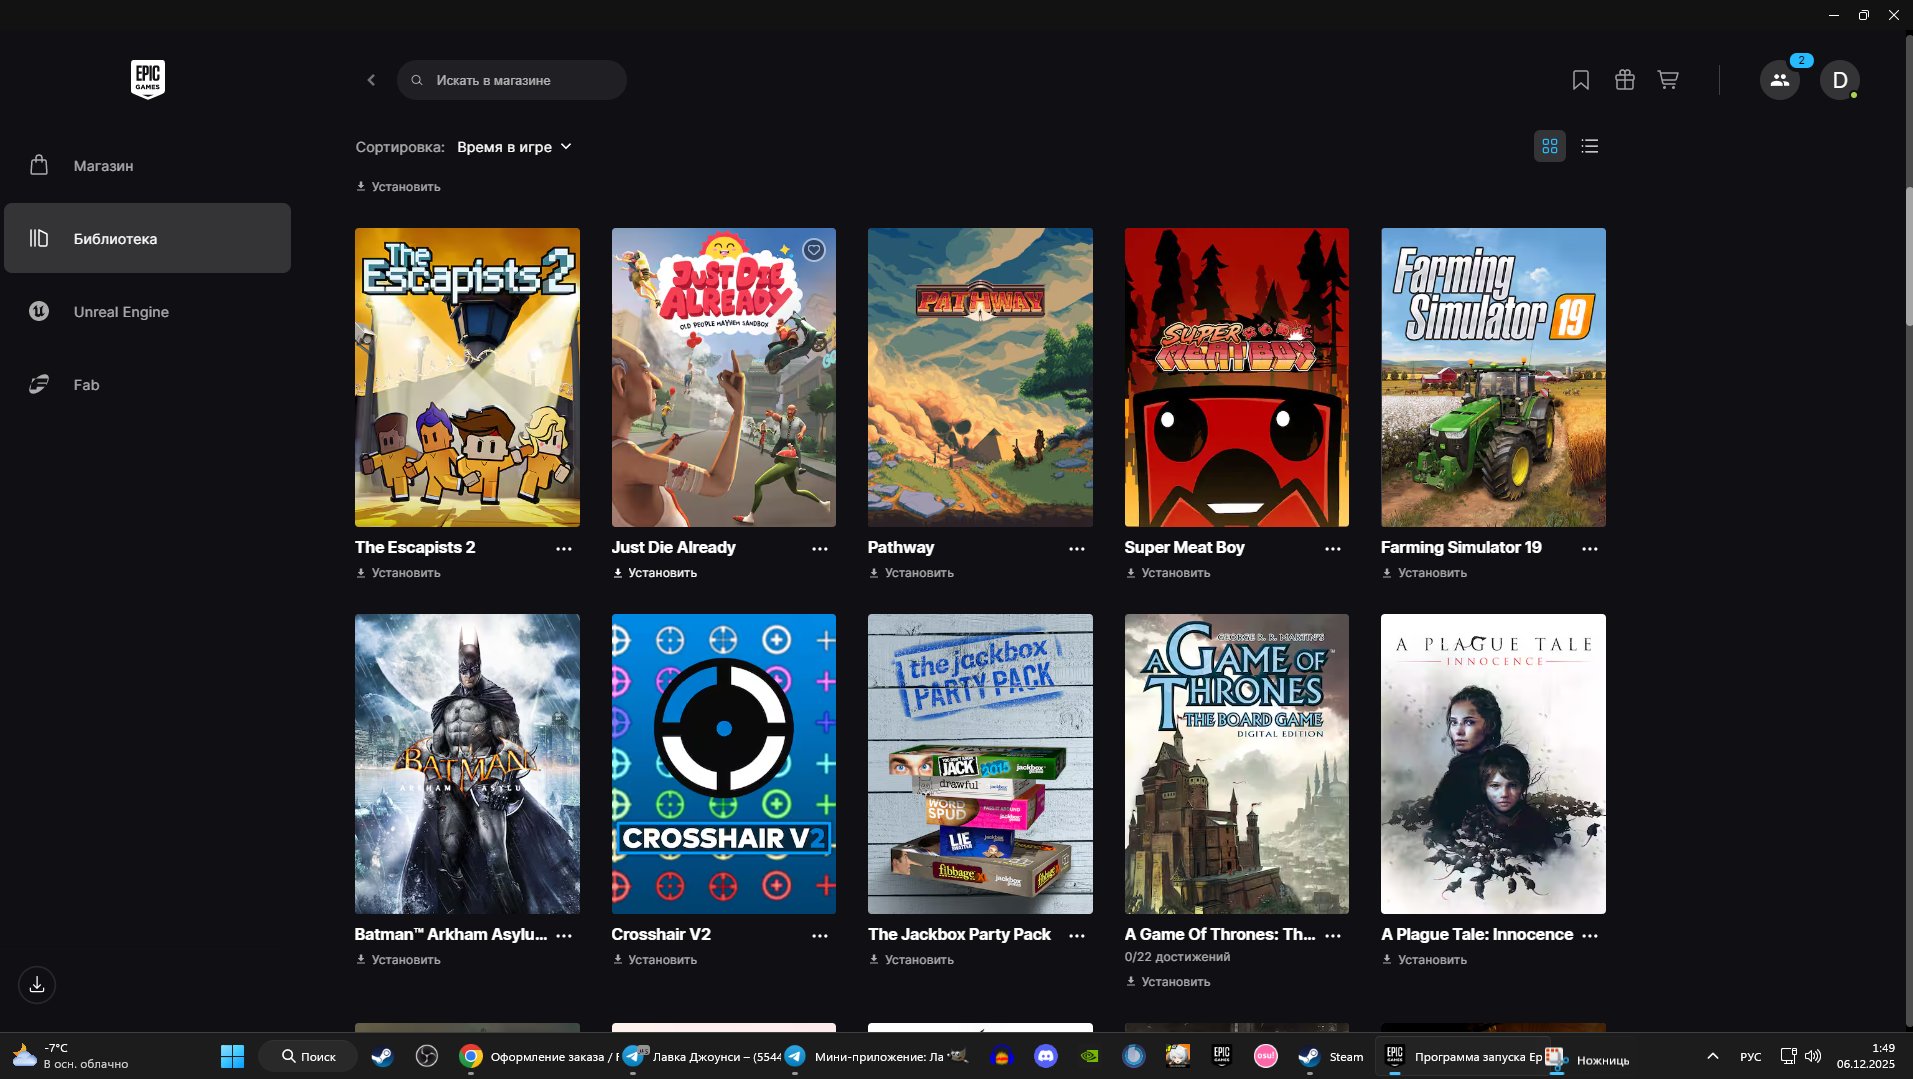Open Магазин in the sidebar
Image resolution: width=1913 pixels, height=1079 pixels.
point(103,166)
